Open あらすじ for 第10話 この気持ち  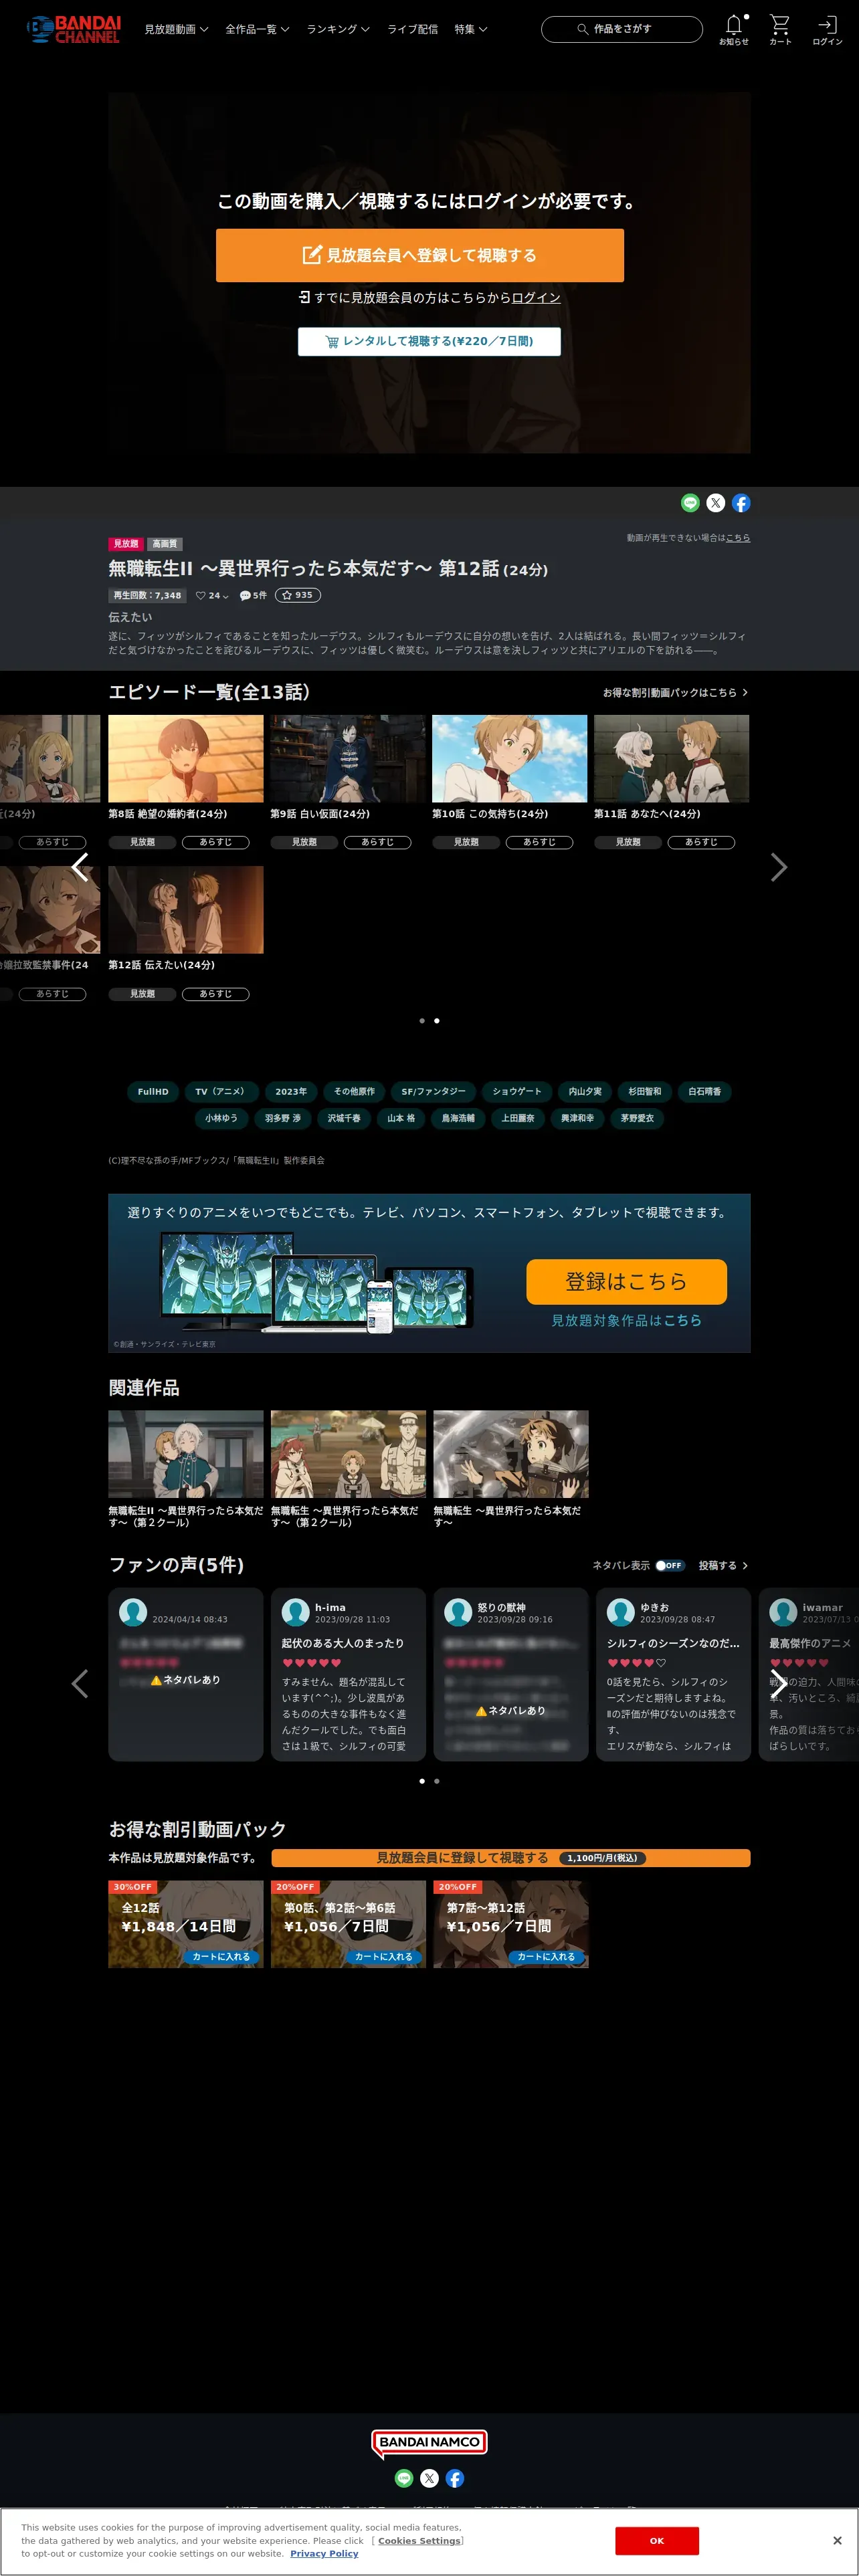540,842
